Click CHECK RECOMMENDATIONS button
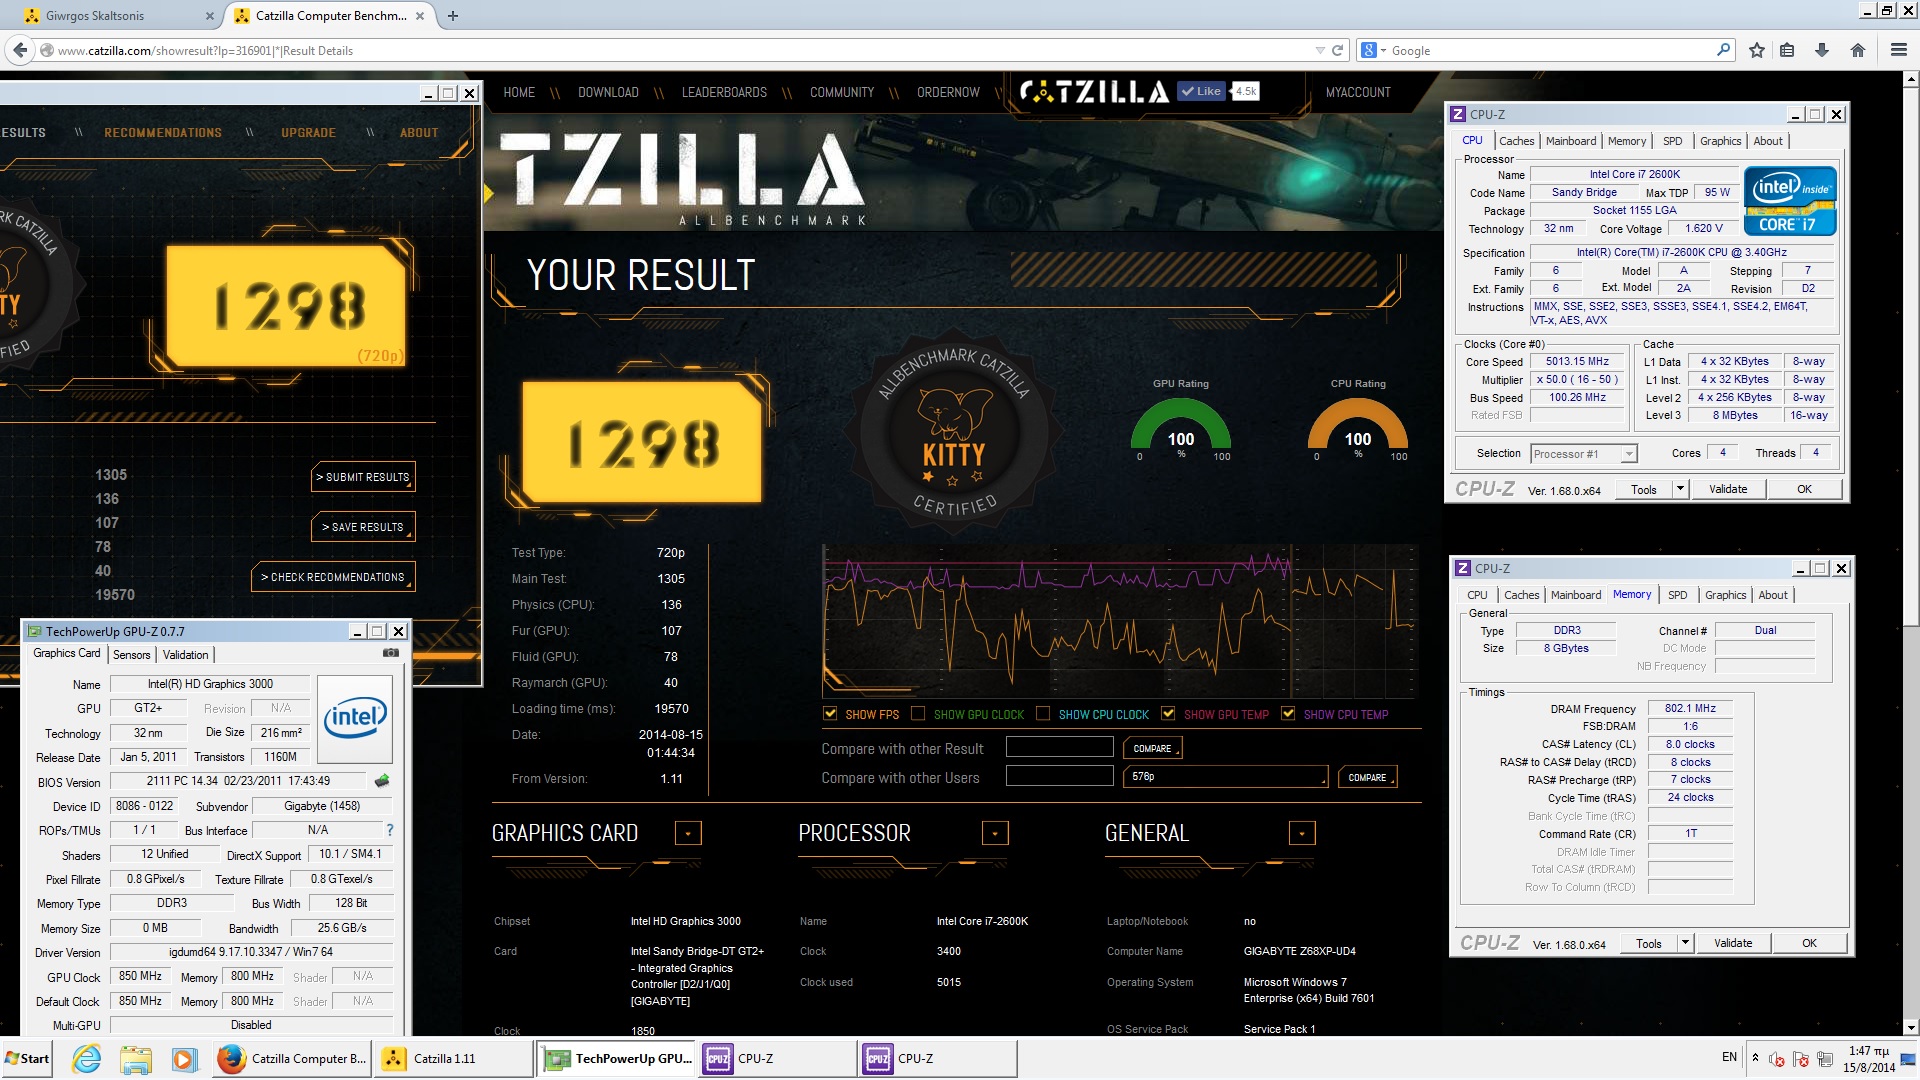 [333, 577]
